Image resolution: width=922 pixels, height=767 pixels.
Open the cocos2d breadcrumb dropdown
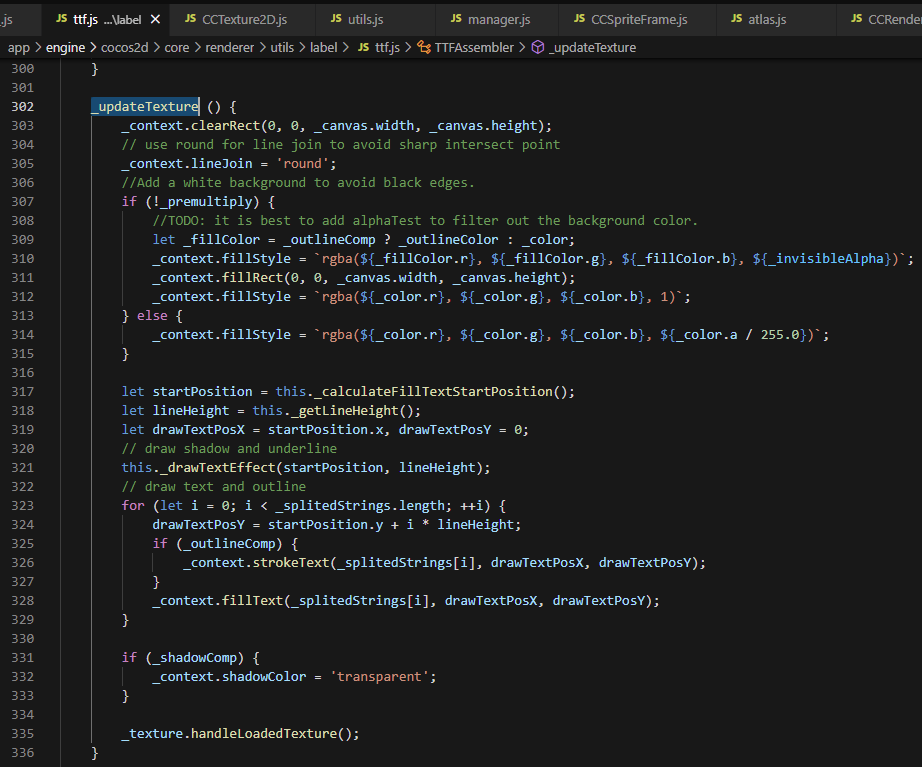click(124, 47)
